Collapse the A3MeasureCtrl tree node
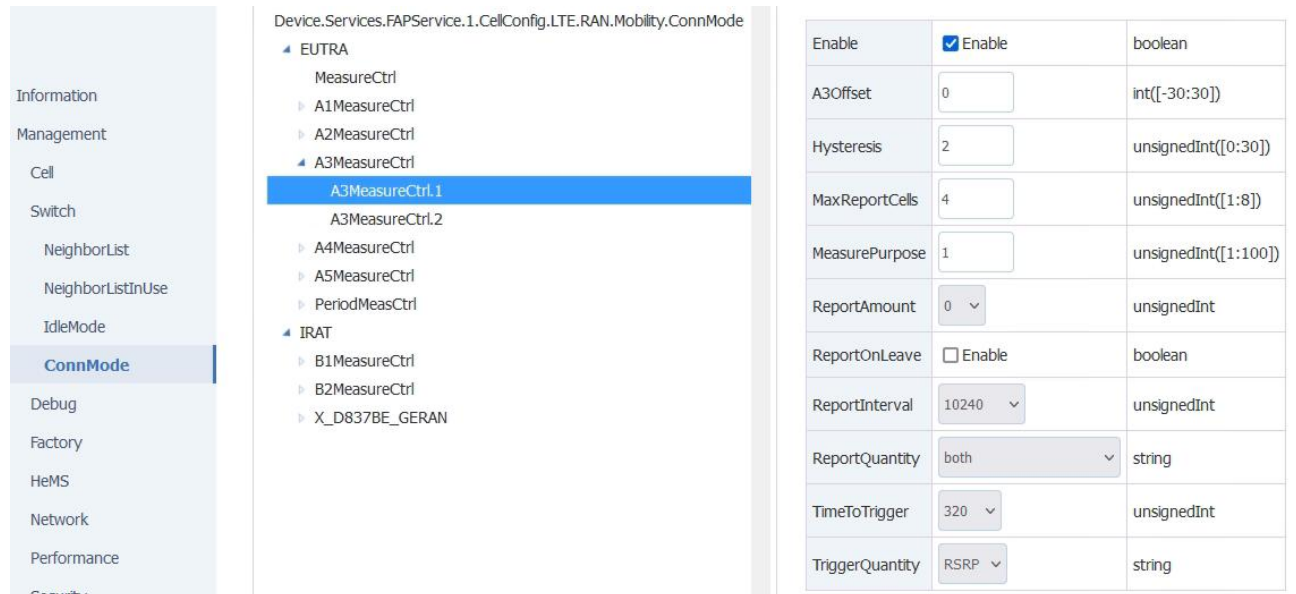Screen dimensions: 1296x594 302,162
